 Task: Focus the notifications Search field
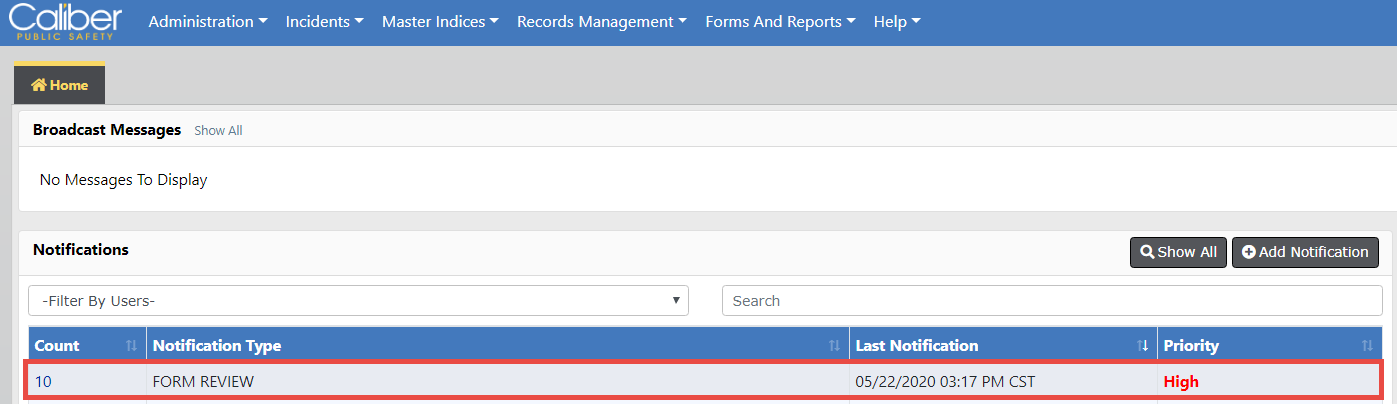point(1052,300)
